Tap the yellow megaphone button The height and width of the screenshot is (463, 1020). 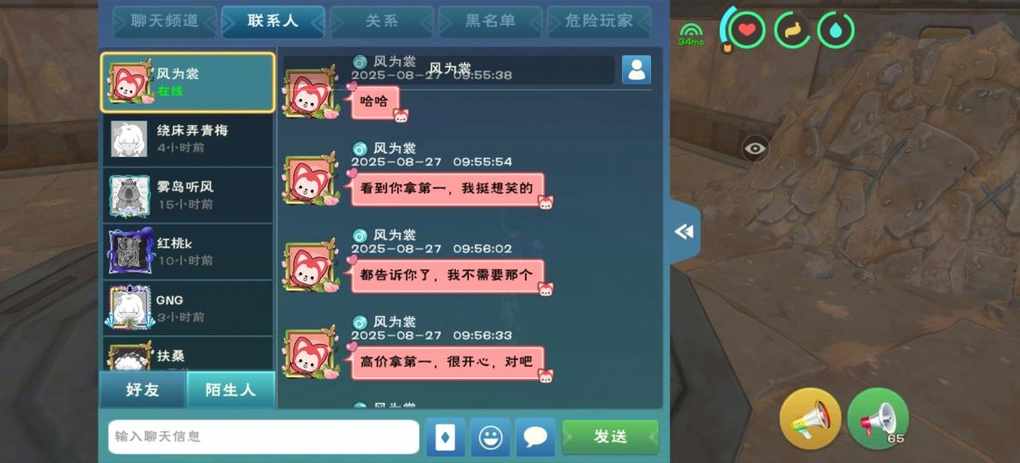click(x=811, y=418)
